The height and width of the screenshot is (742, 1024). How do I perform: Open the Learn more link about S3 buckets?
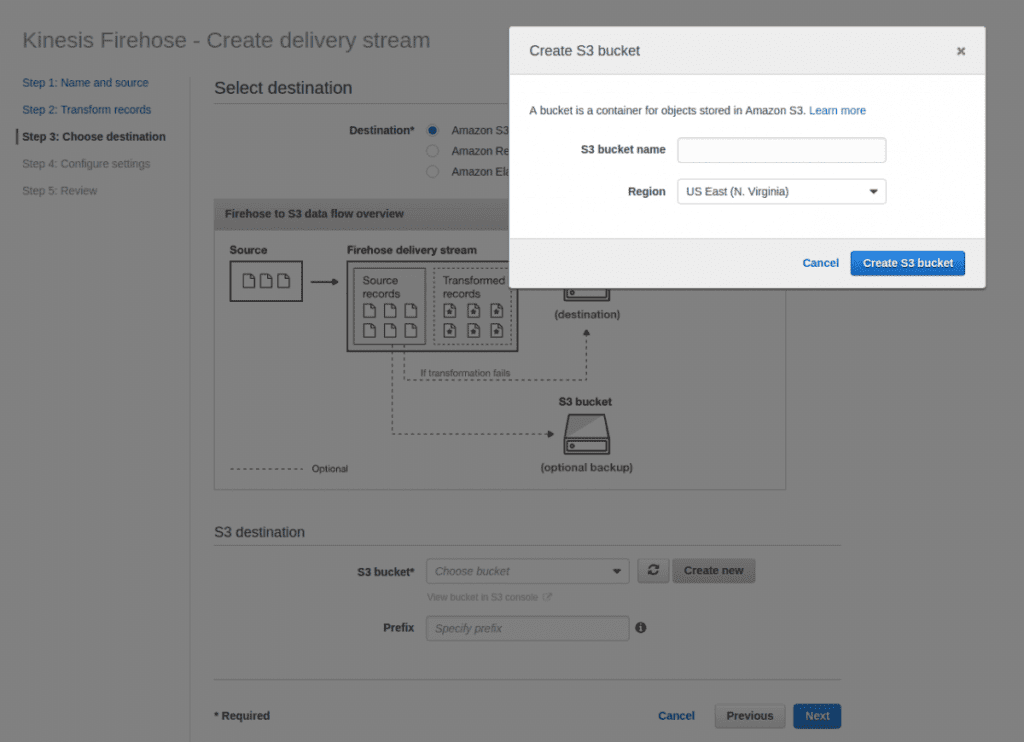pyautogui.click(x=837, y=110)
